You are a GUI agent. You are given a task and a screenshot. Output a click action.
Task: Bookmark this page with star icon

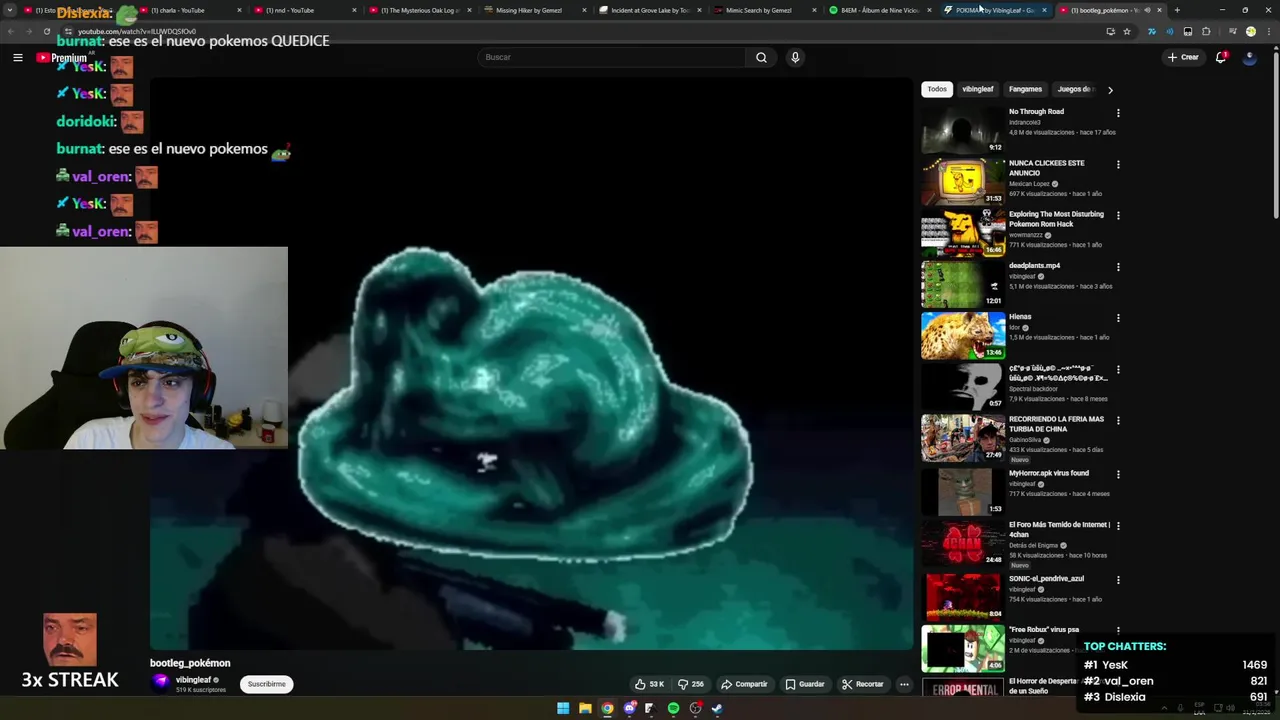coord(1127,31)
